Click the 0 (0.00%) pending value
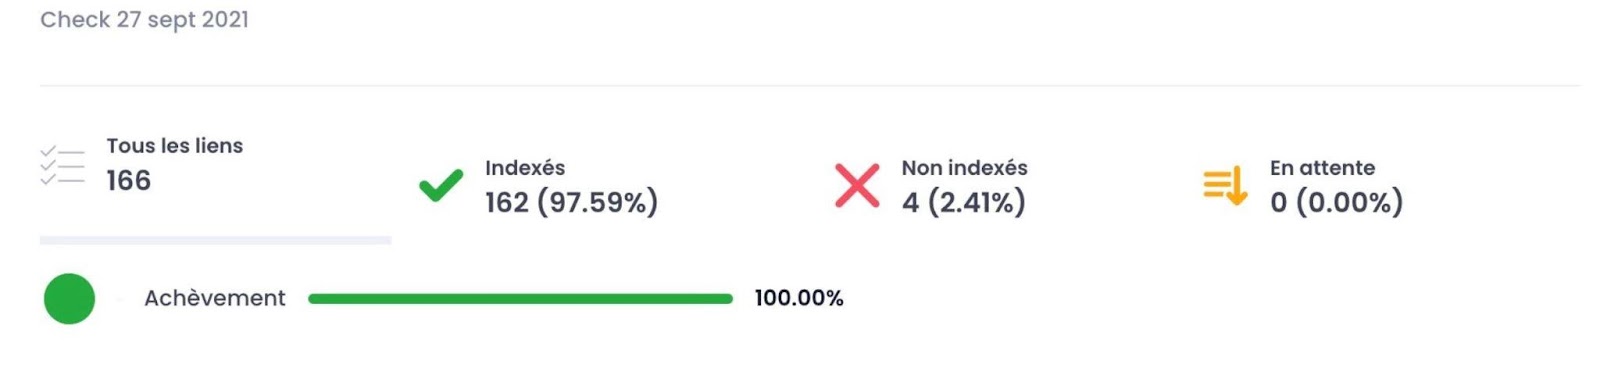Viewport: 1600px width, 375px height. pyautogui.click(x=1337, y=202)
